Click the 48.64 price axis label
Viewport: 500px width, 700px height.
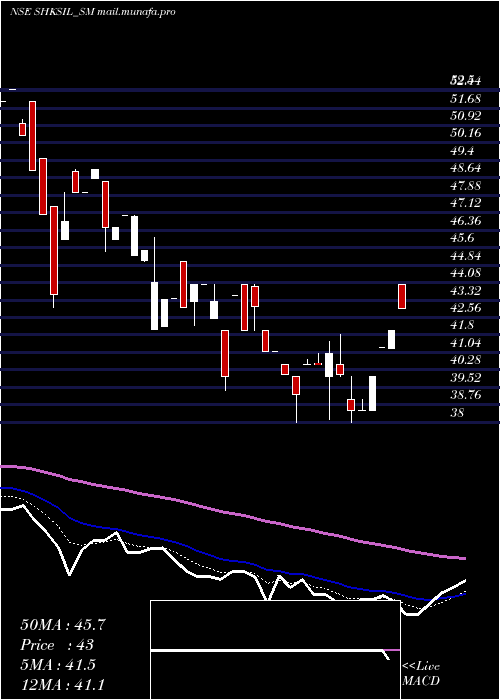tap(466, 168)
